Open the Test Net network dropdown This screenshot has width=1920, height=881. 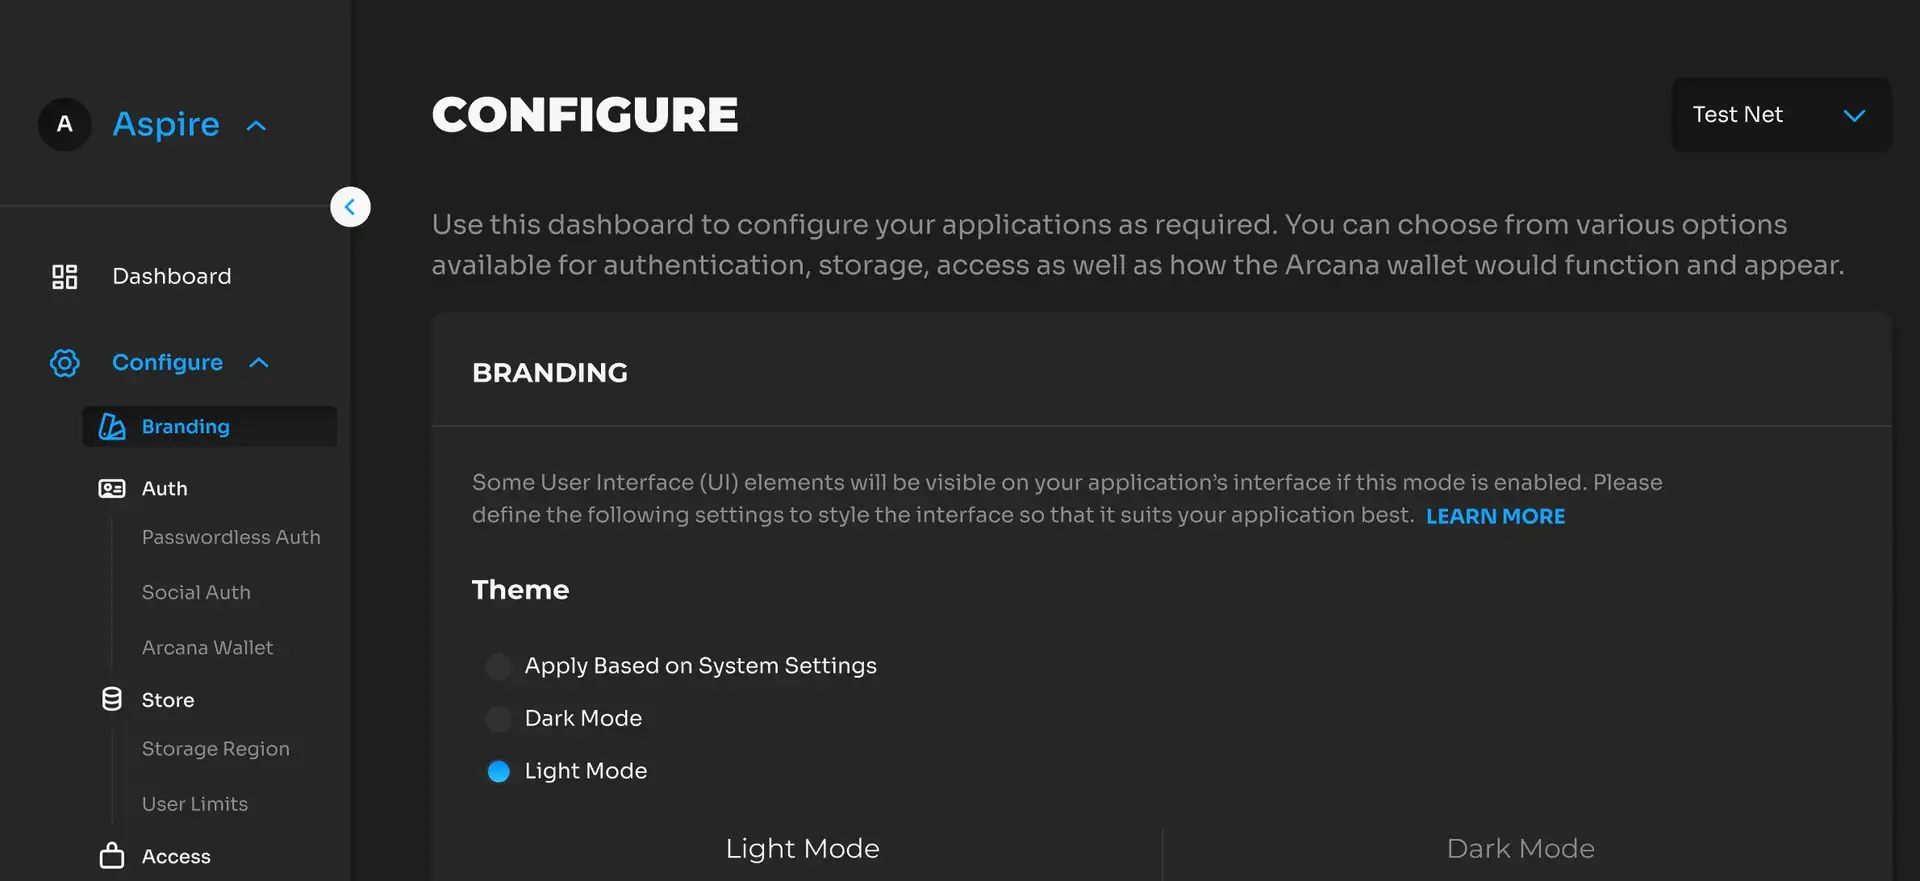tap(1780, 115)
